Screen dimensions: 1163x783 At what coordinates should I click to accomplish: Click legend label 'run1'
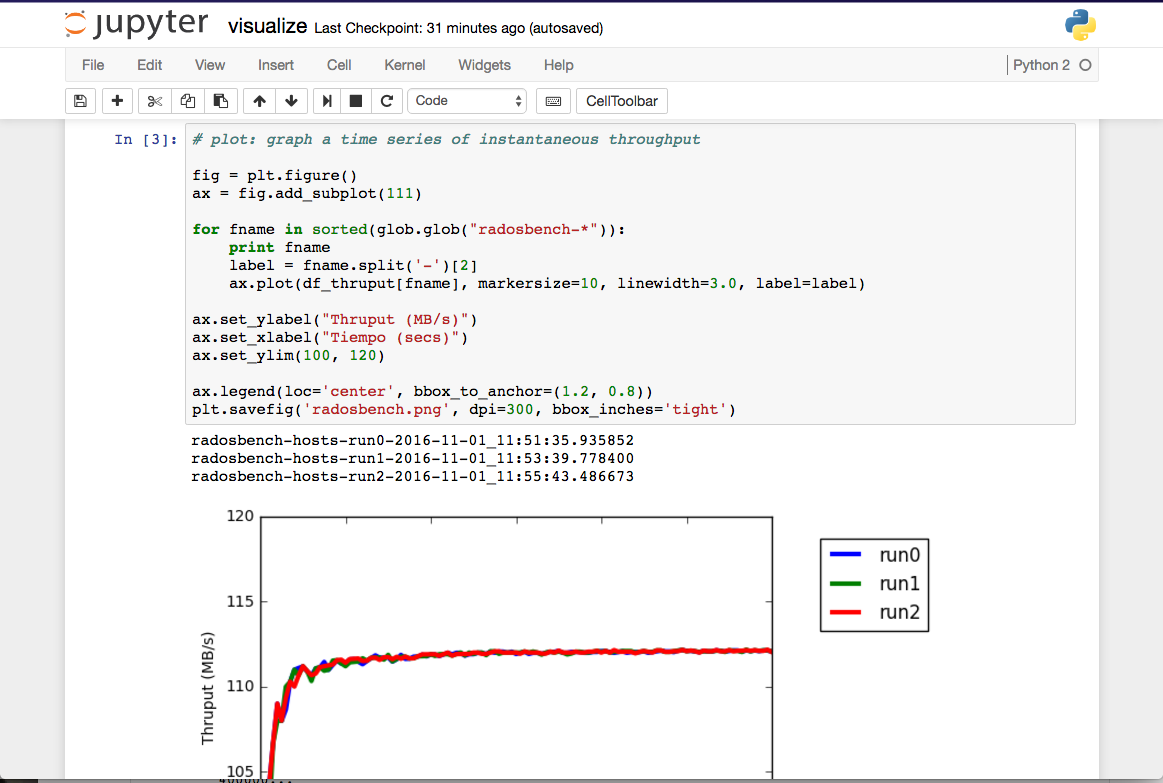point(900,584)
